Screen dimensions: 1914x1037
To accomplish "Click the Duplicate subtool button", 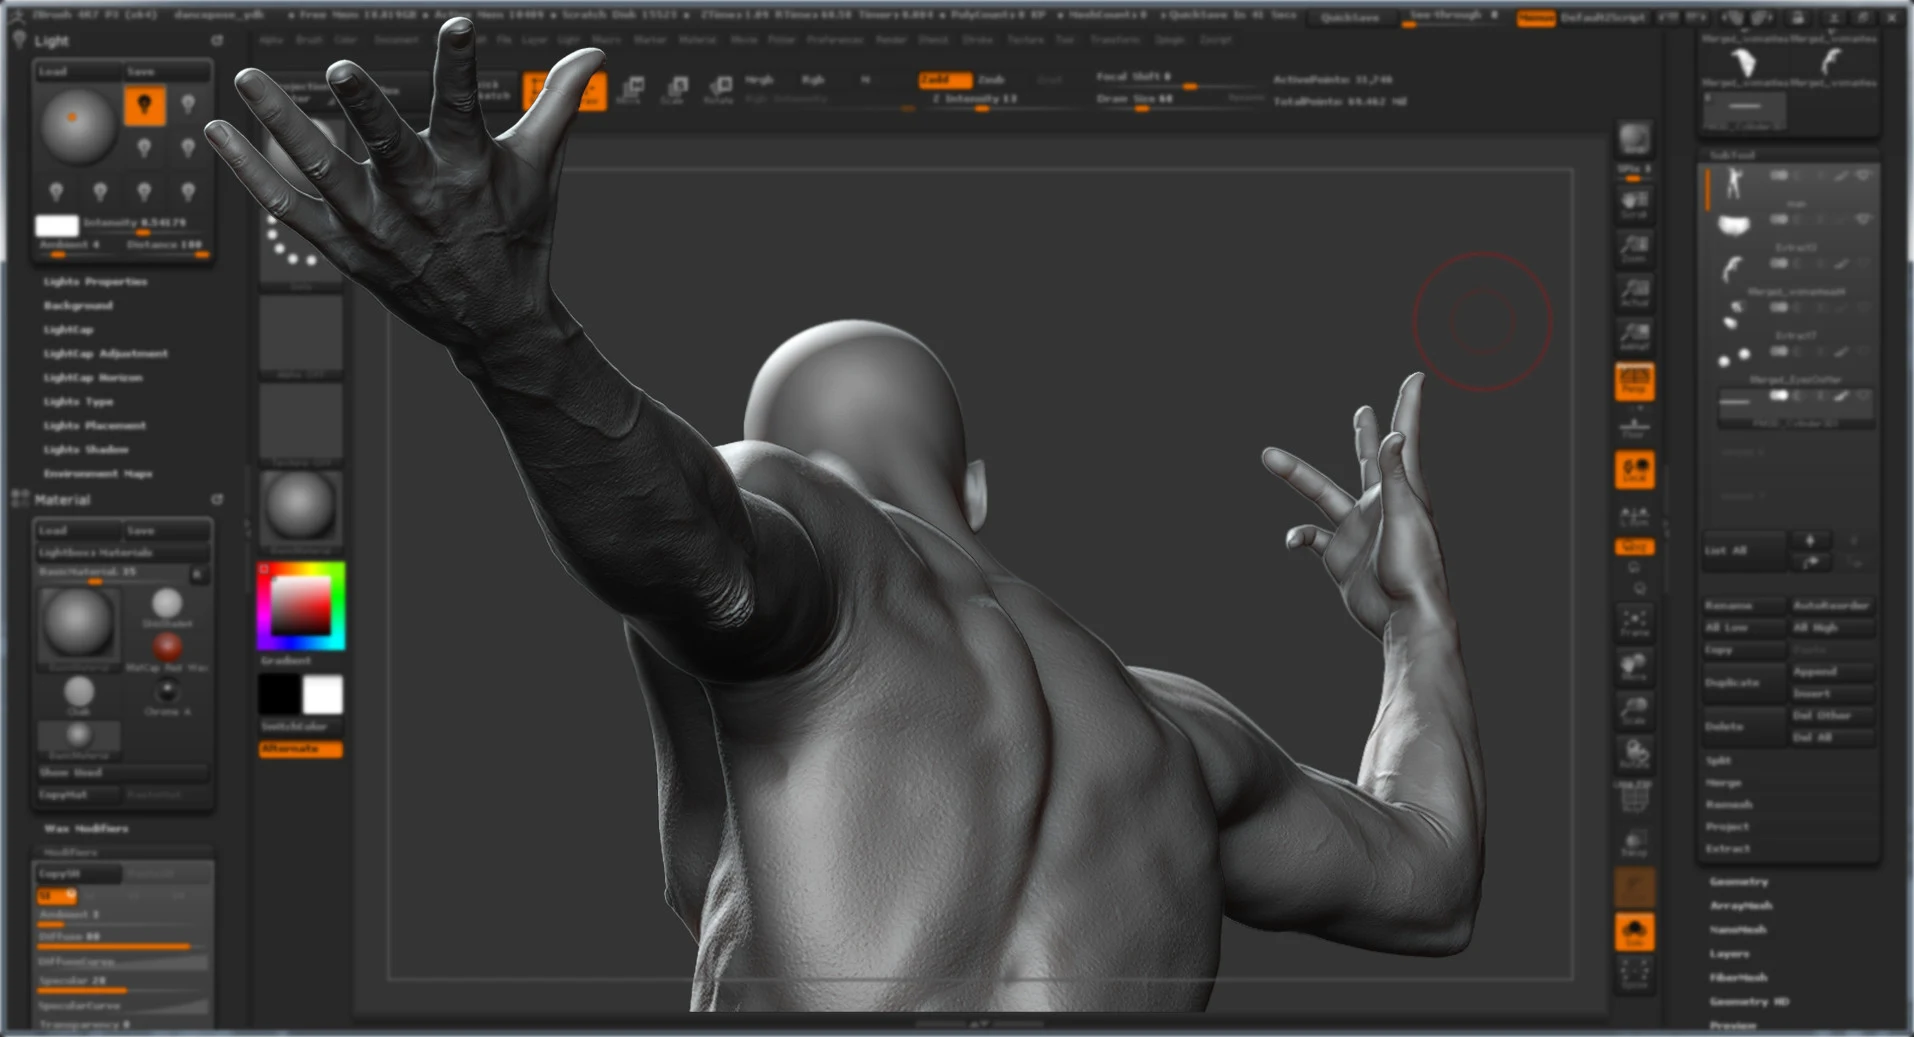I will 1743,683.
